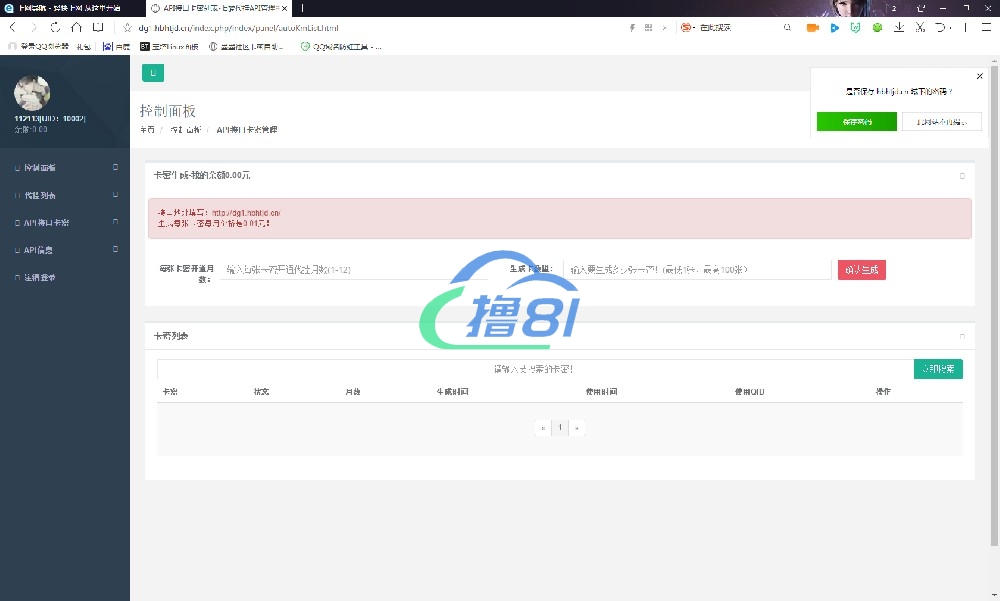Screen dimensions: 1000x601
Task: Click the orange video camera toolbar icon
Action: tap(812, 28)
